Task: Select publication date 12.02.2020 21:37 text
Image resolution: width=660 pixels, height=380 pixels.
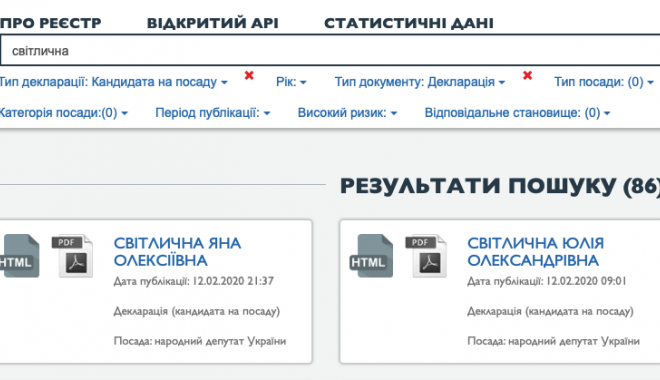Action: click(x=233, y=281)
